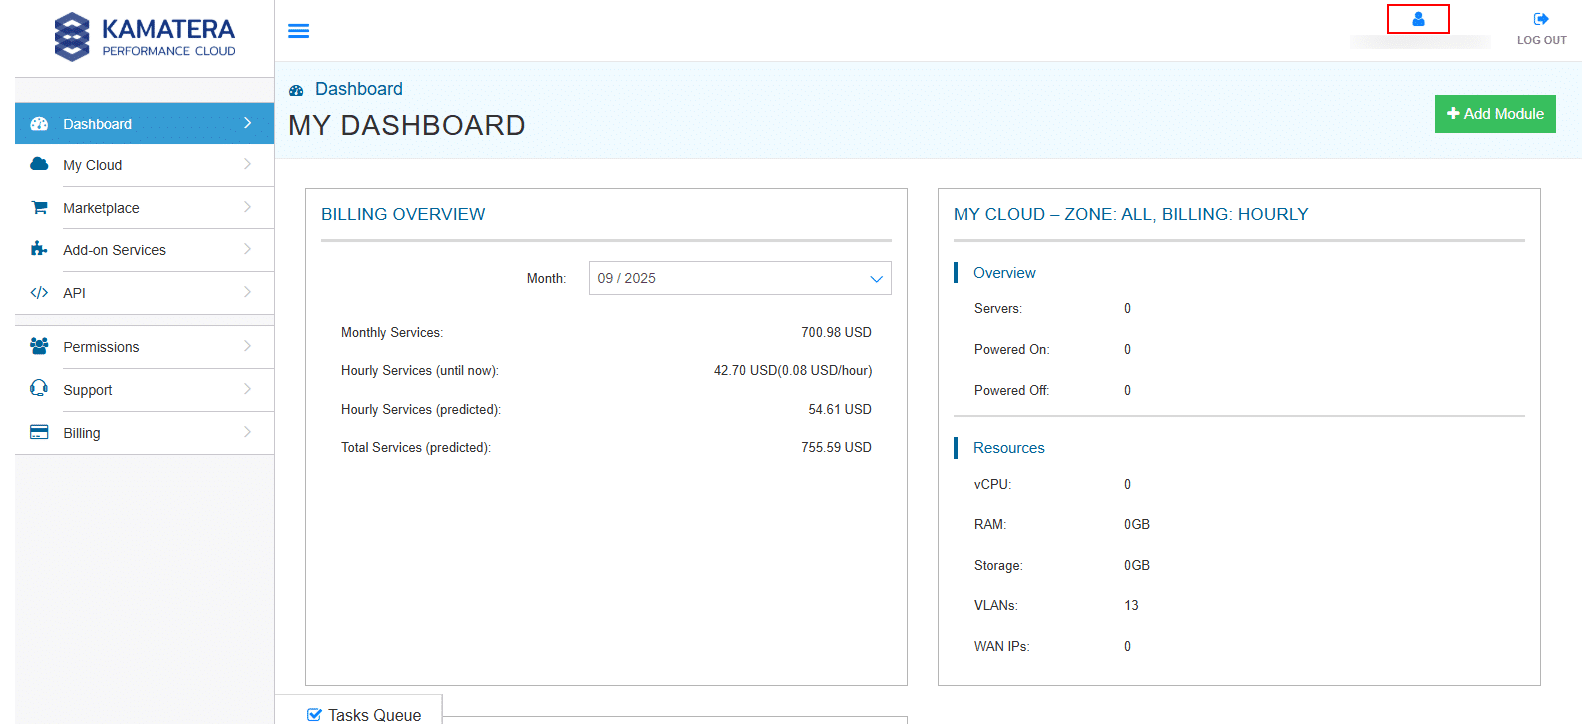Switch to the Tasks Queue tab
The image size is (1582, 724).
coord(374,714)
